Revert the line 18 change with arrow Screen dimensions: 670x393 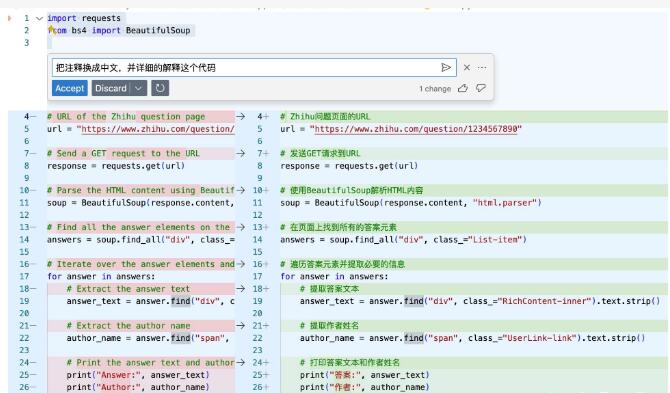[x=241, y=289]
